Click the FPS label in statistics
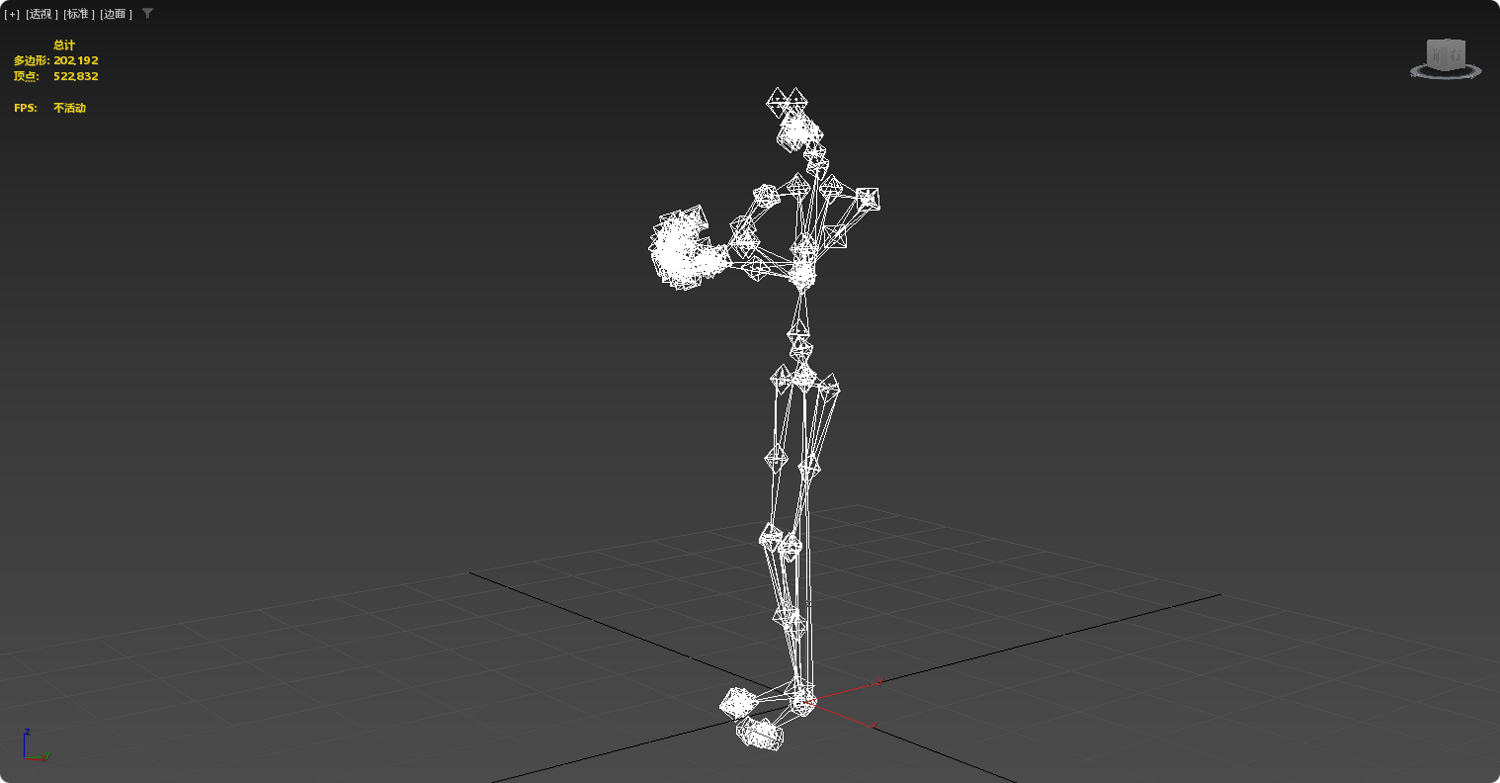Viewport: 1500px width, 783px height. coord(25,108)
